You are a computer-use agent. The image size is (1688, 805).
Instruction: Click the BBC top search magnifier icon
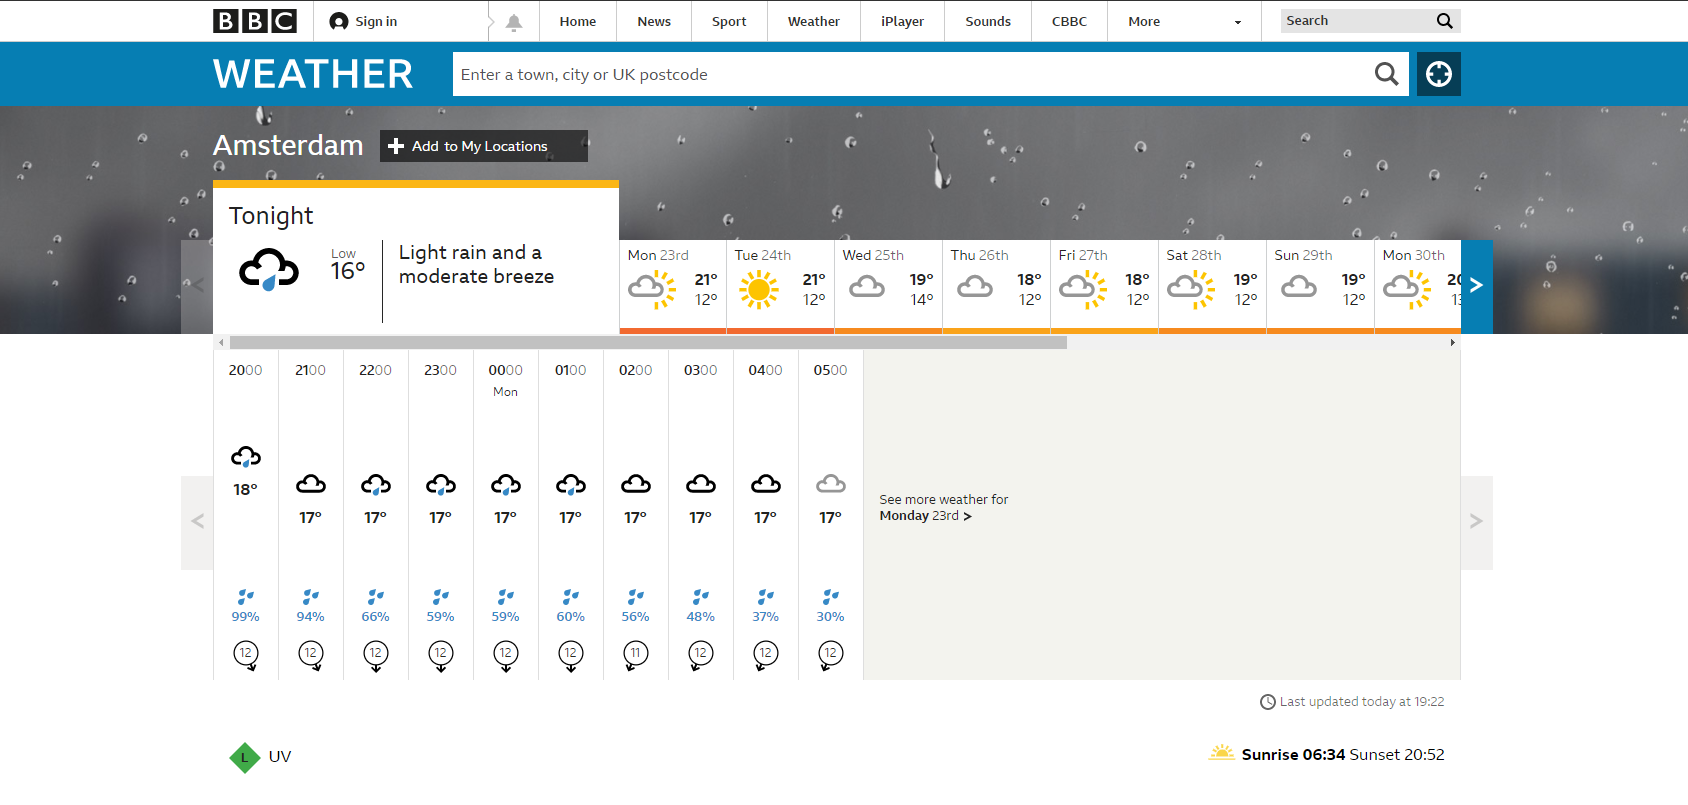tap(1444, 21)
